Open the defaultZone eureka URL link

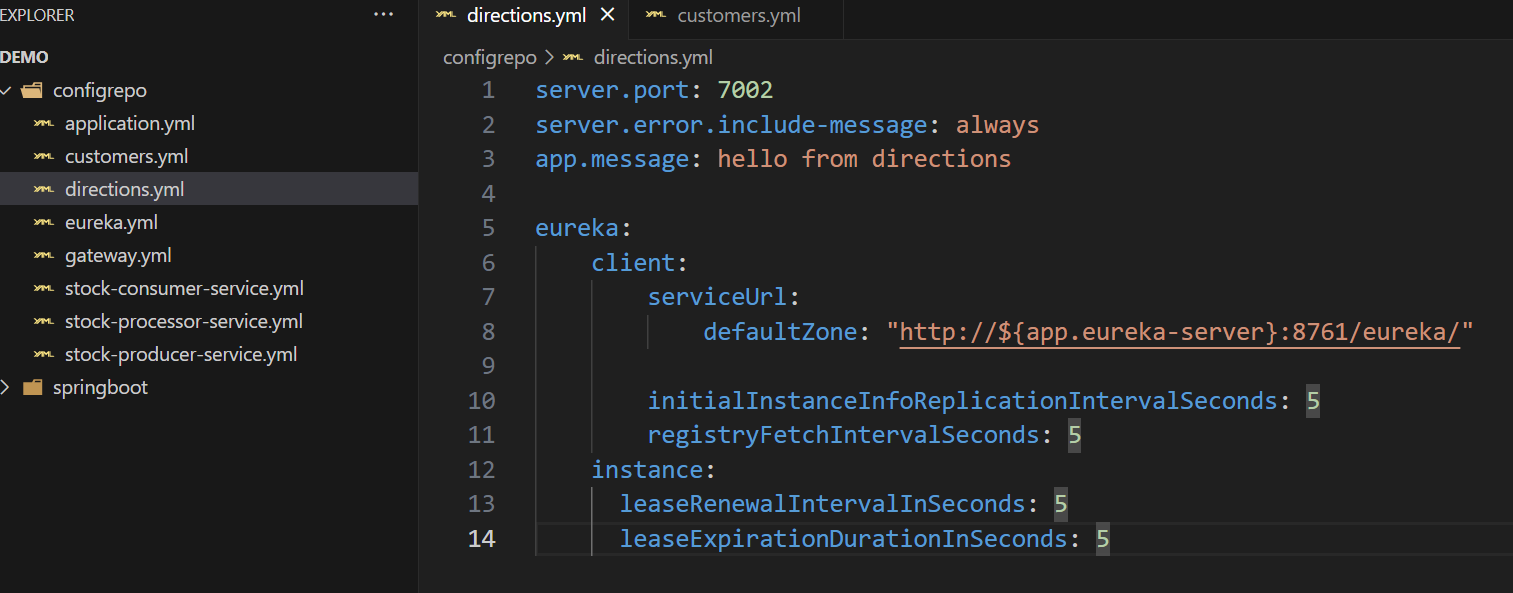[1180, 332]
